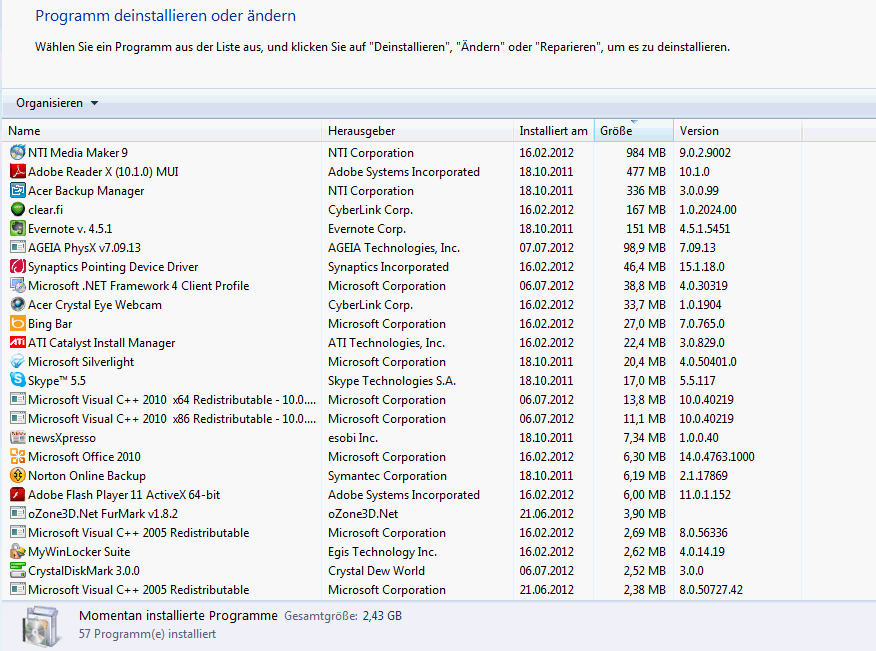Click the Acer Crystal Eye Webcam icon
This screenshot has height=651, width=876.
click(x=18, y=305)
